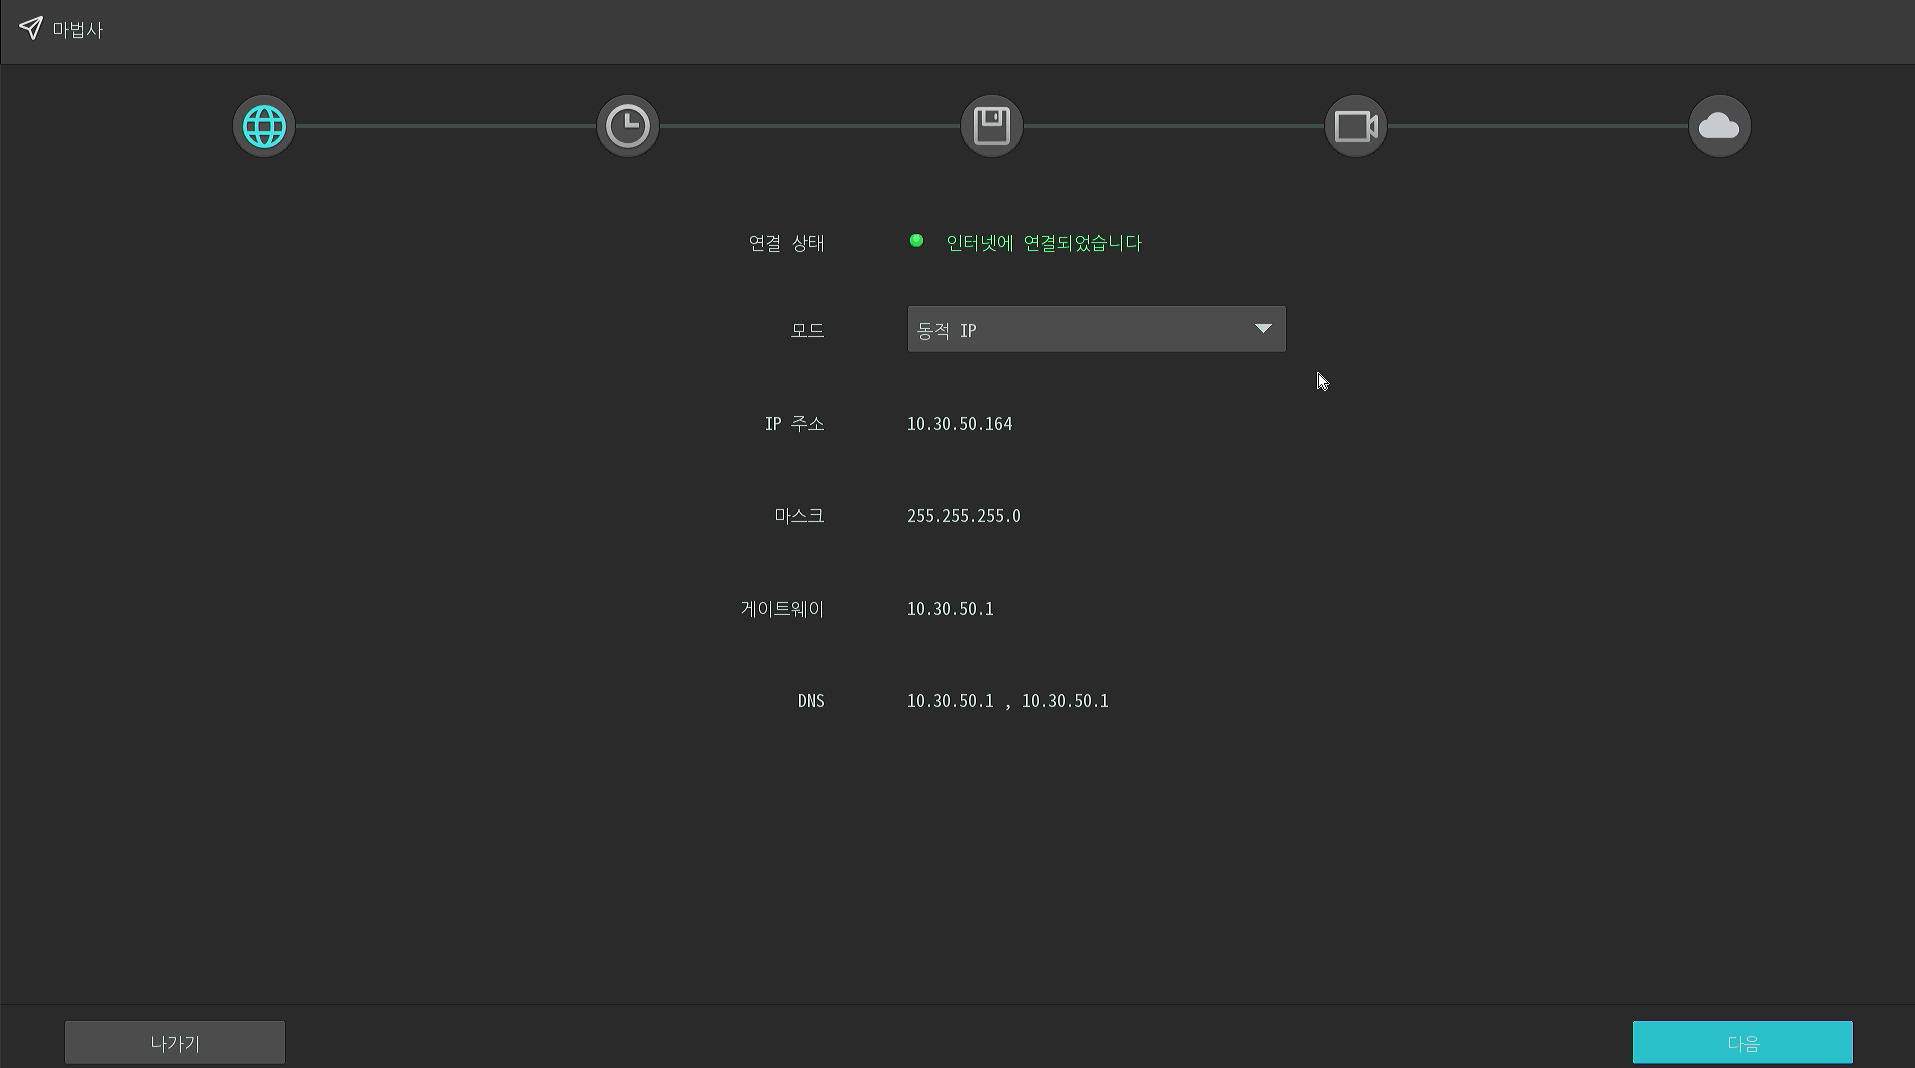Click the IP 주소 label
The width and height of the screenshot is (1915, 1068).
pos(794,424)
